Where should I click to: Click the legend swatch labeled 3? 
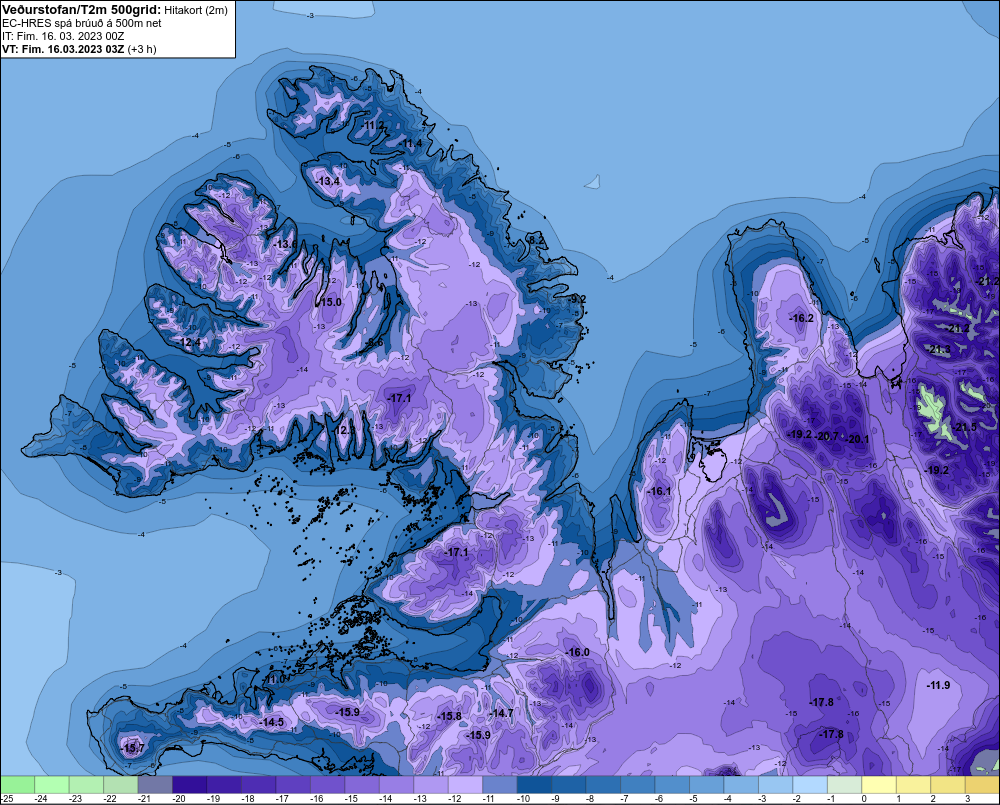[982, 785]
